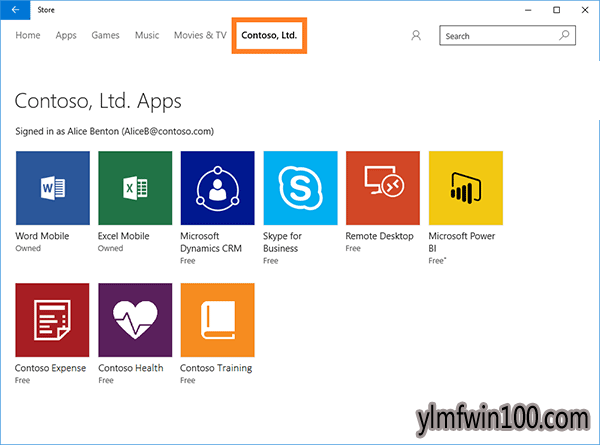Open the Games tab
Image resolution: width=600 pixels, height=445 pixels.
point(105,36)
